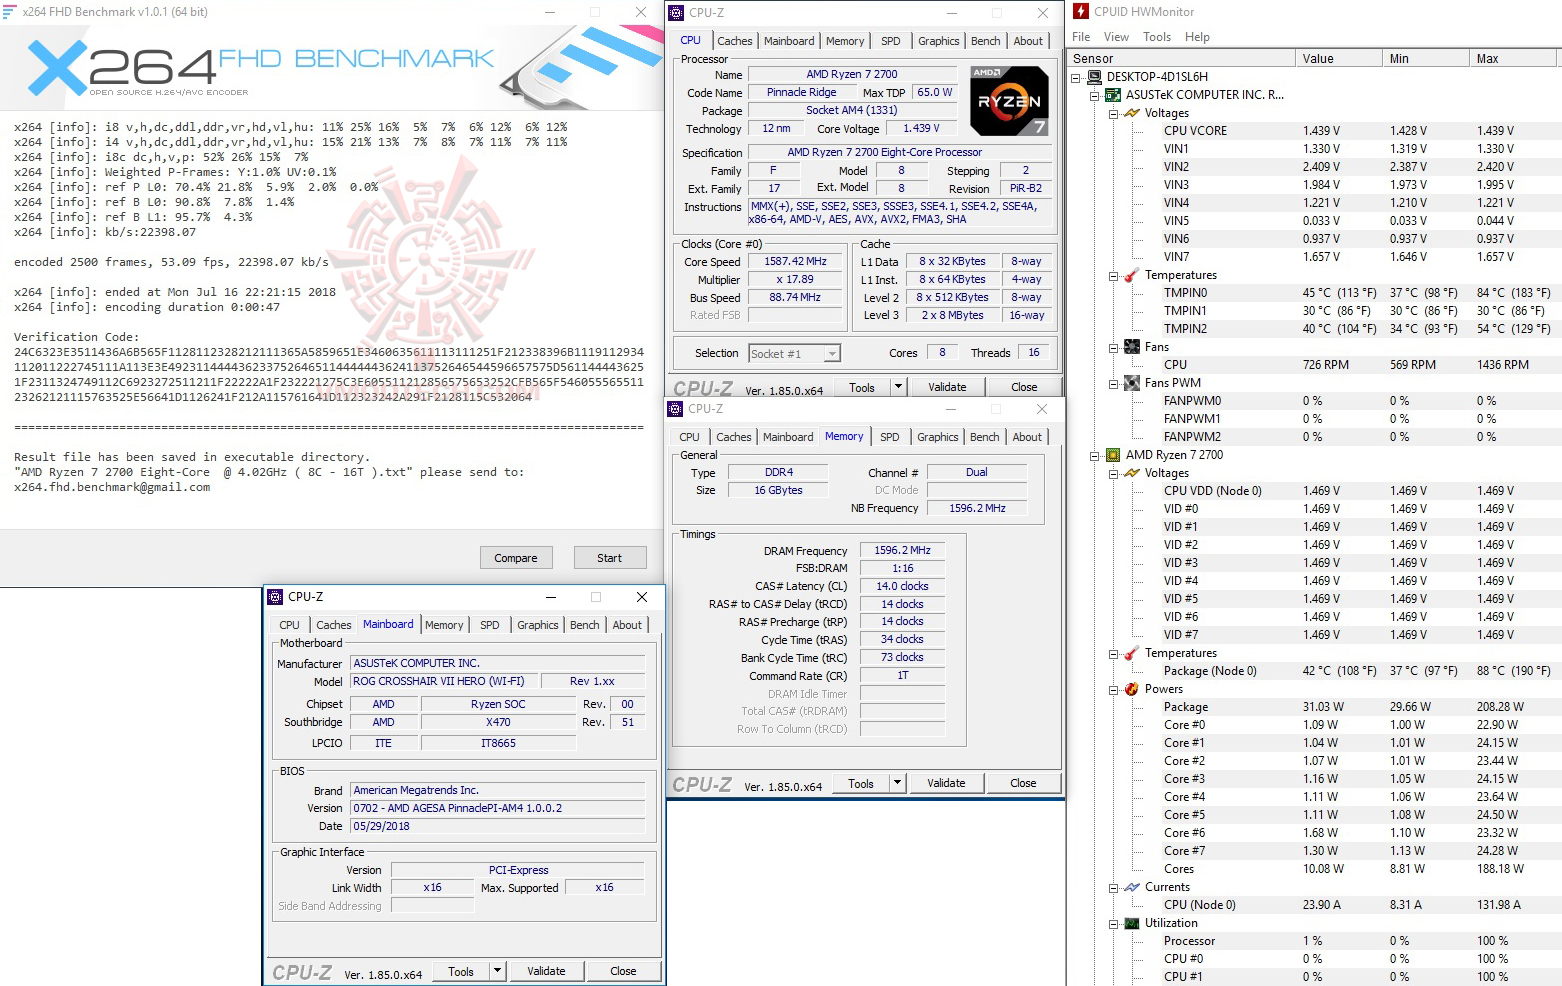Open the View menu in HWMonitor
This screenshot has width=1562, height=986.
pos(1116,36)
